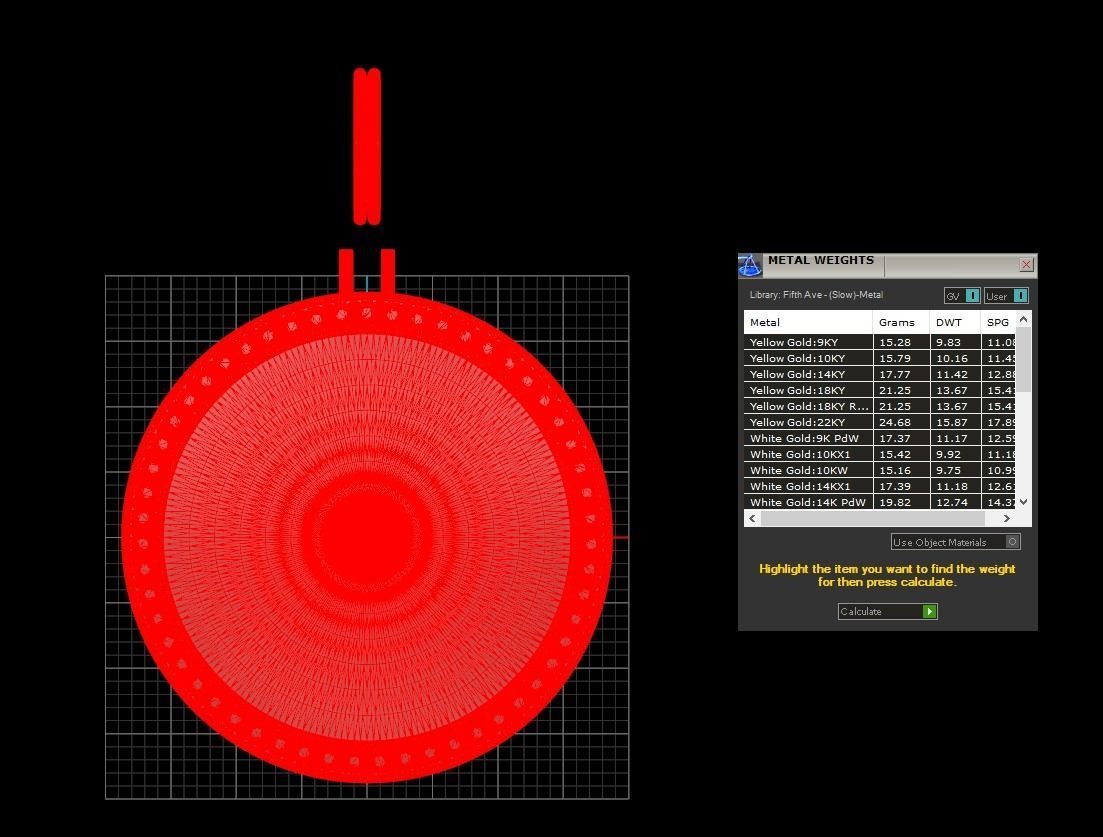
Task: Click the 15.16 grams cell
Action: (901, 470)
